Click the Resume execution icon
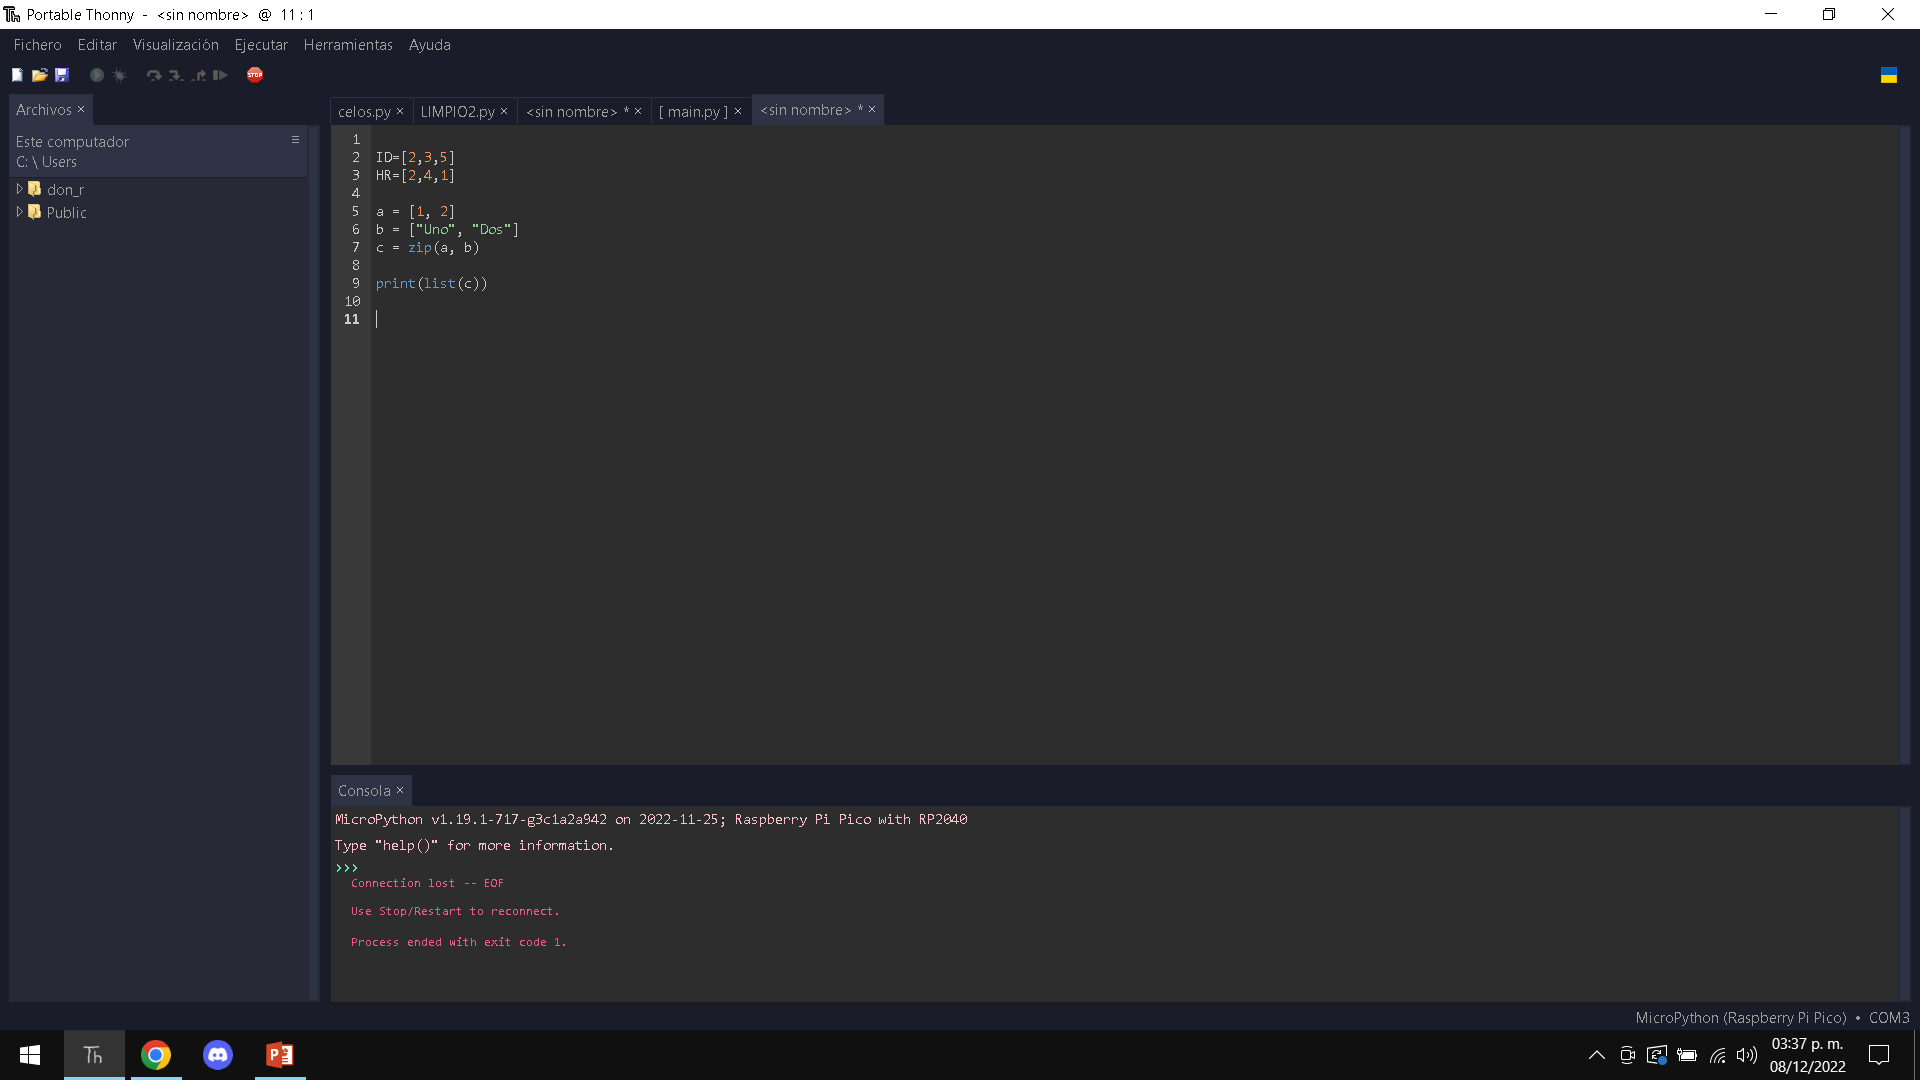Screen dimensions: 1920x1080 [220, 75]
